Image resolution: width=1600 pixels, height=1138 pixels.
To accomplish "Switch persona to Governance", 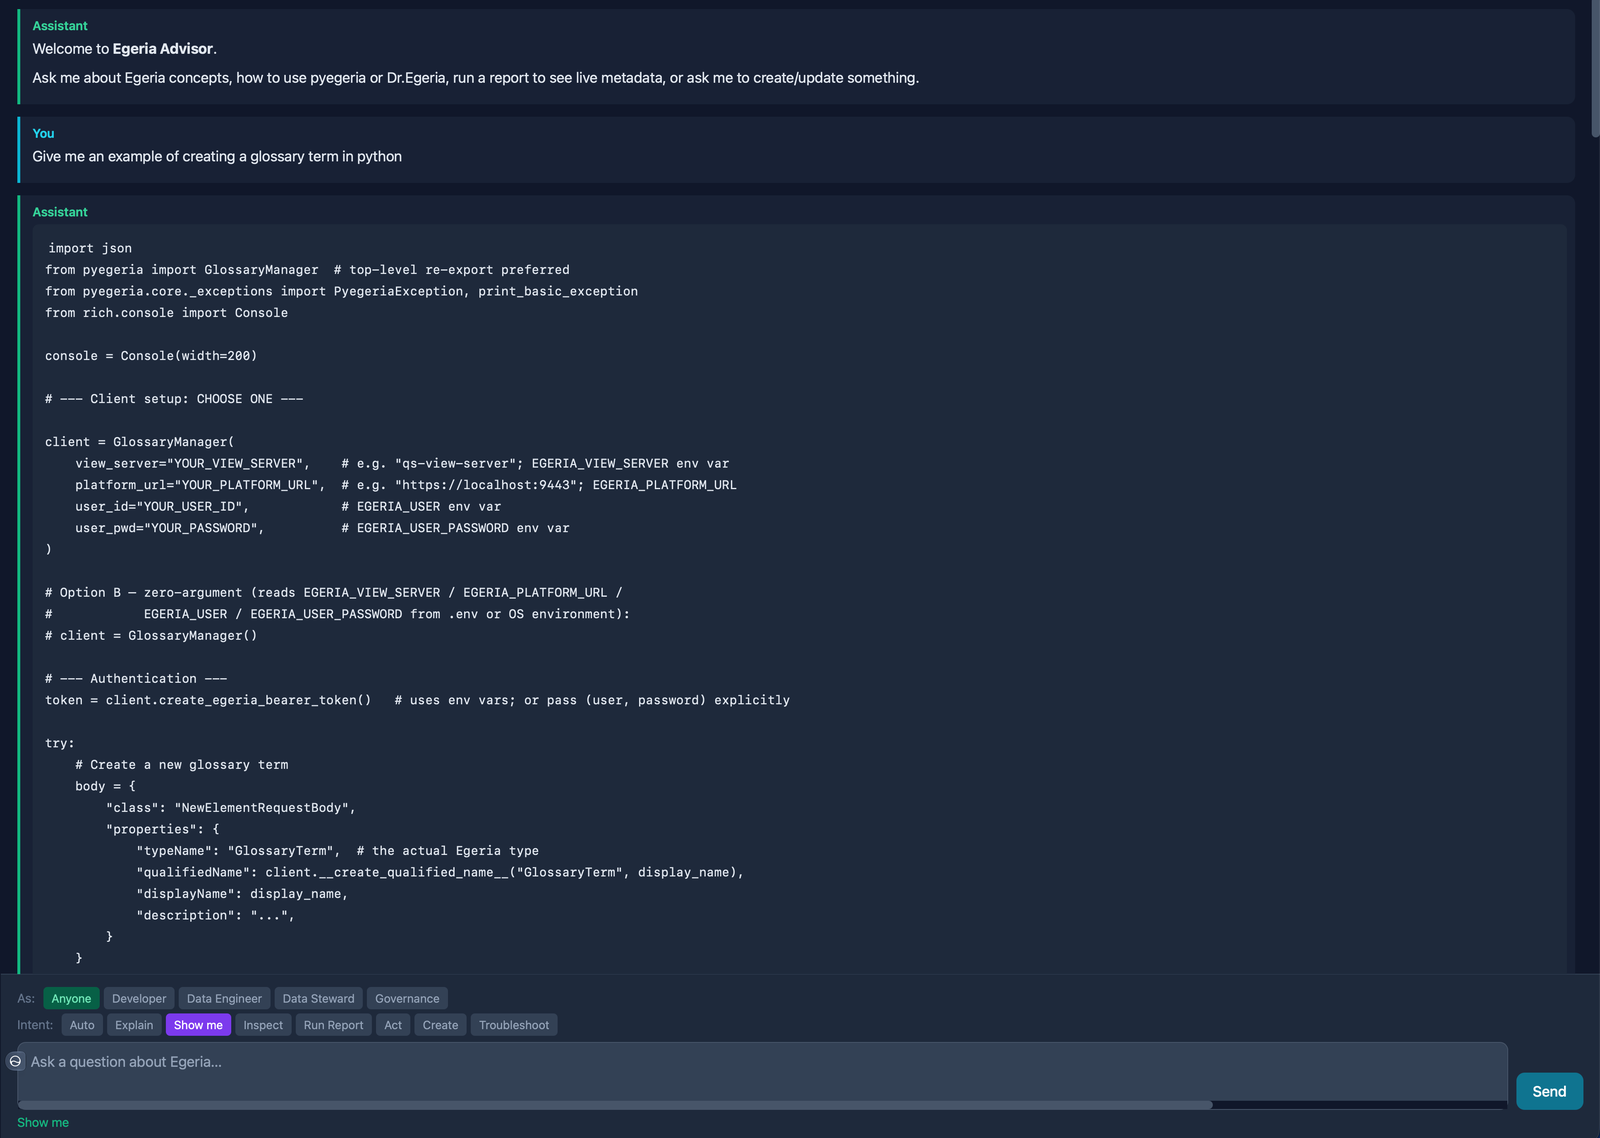I will tap(407, 998).
